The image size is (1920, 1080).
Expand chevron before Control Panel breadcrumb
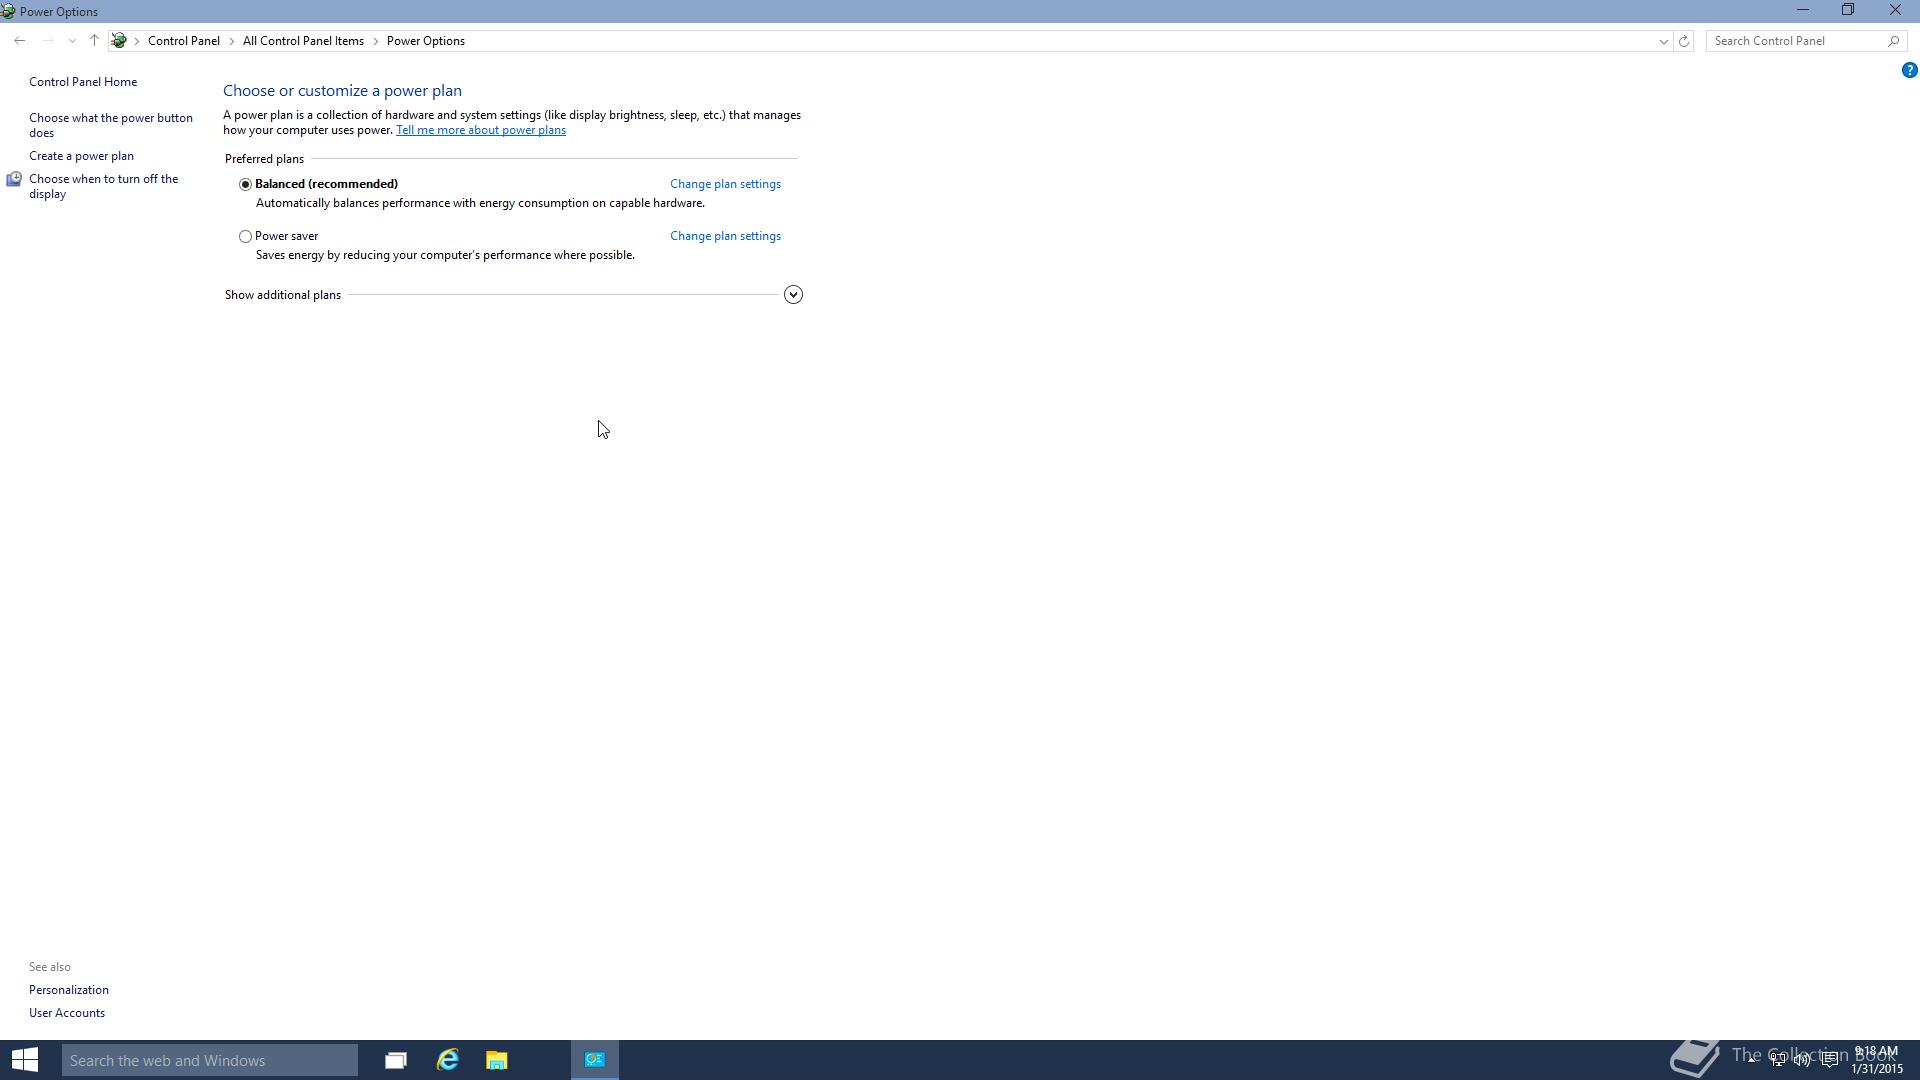click(137, 41)
